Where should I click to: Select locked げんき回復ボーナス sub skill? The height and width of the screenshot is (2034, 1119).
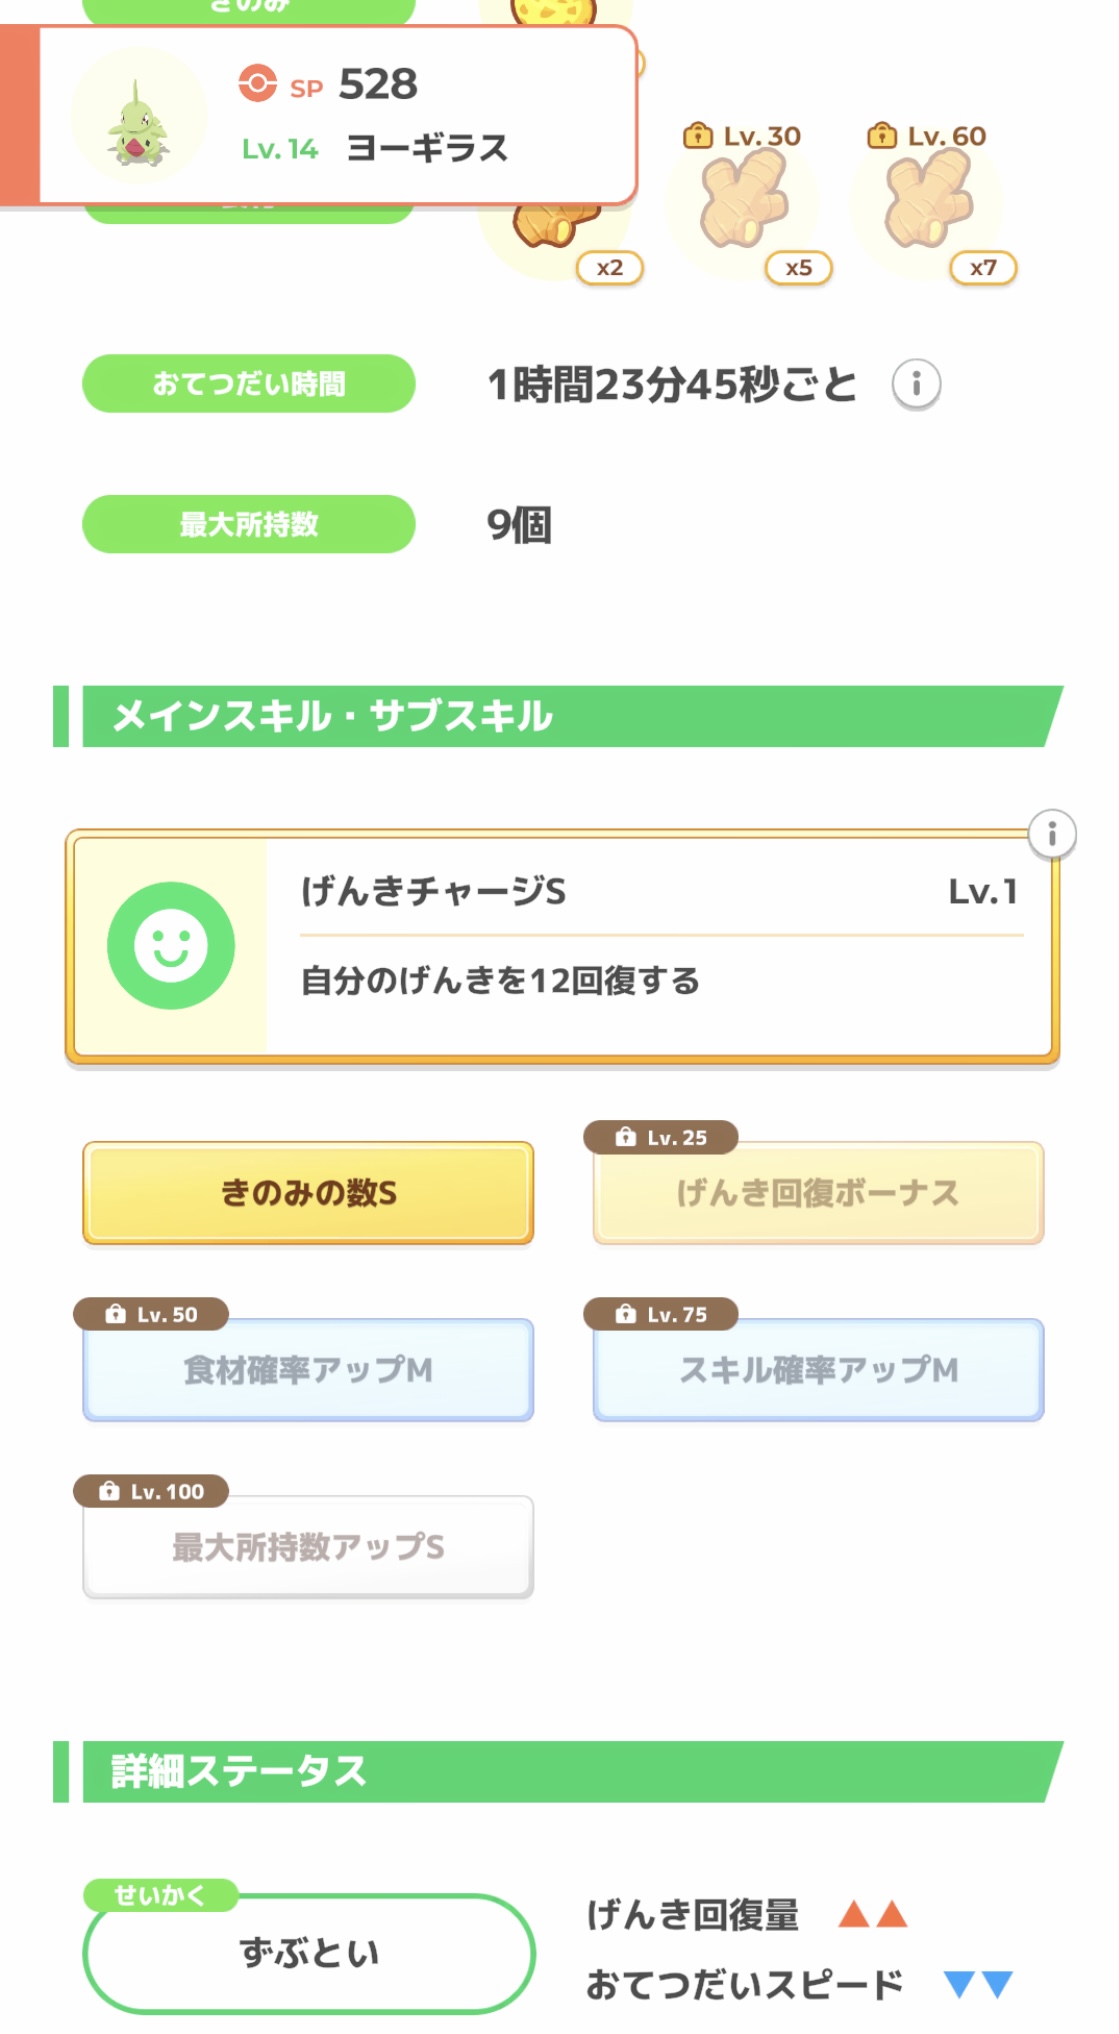818,1193
